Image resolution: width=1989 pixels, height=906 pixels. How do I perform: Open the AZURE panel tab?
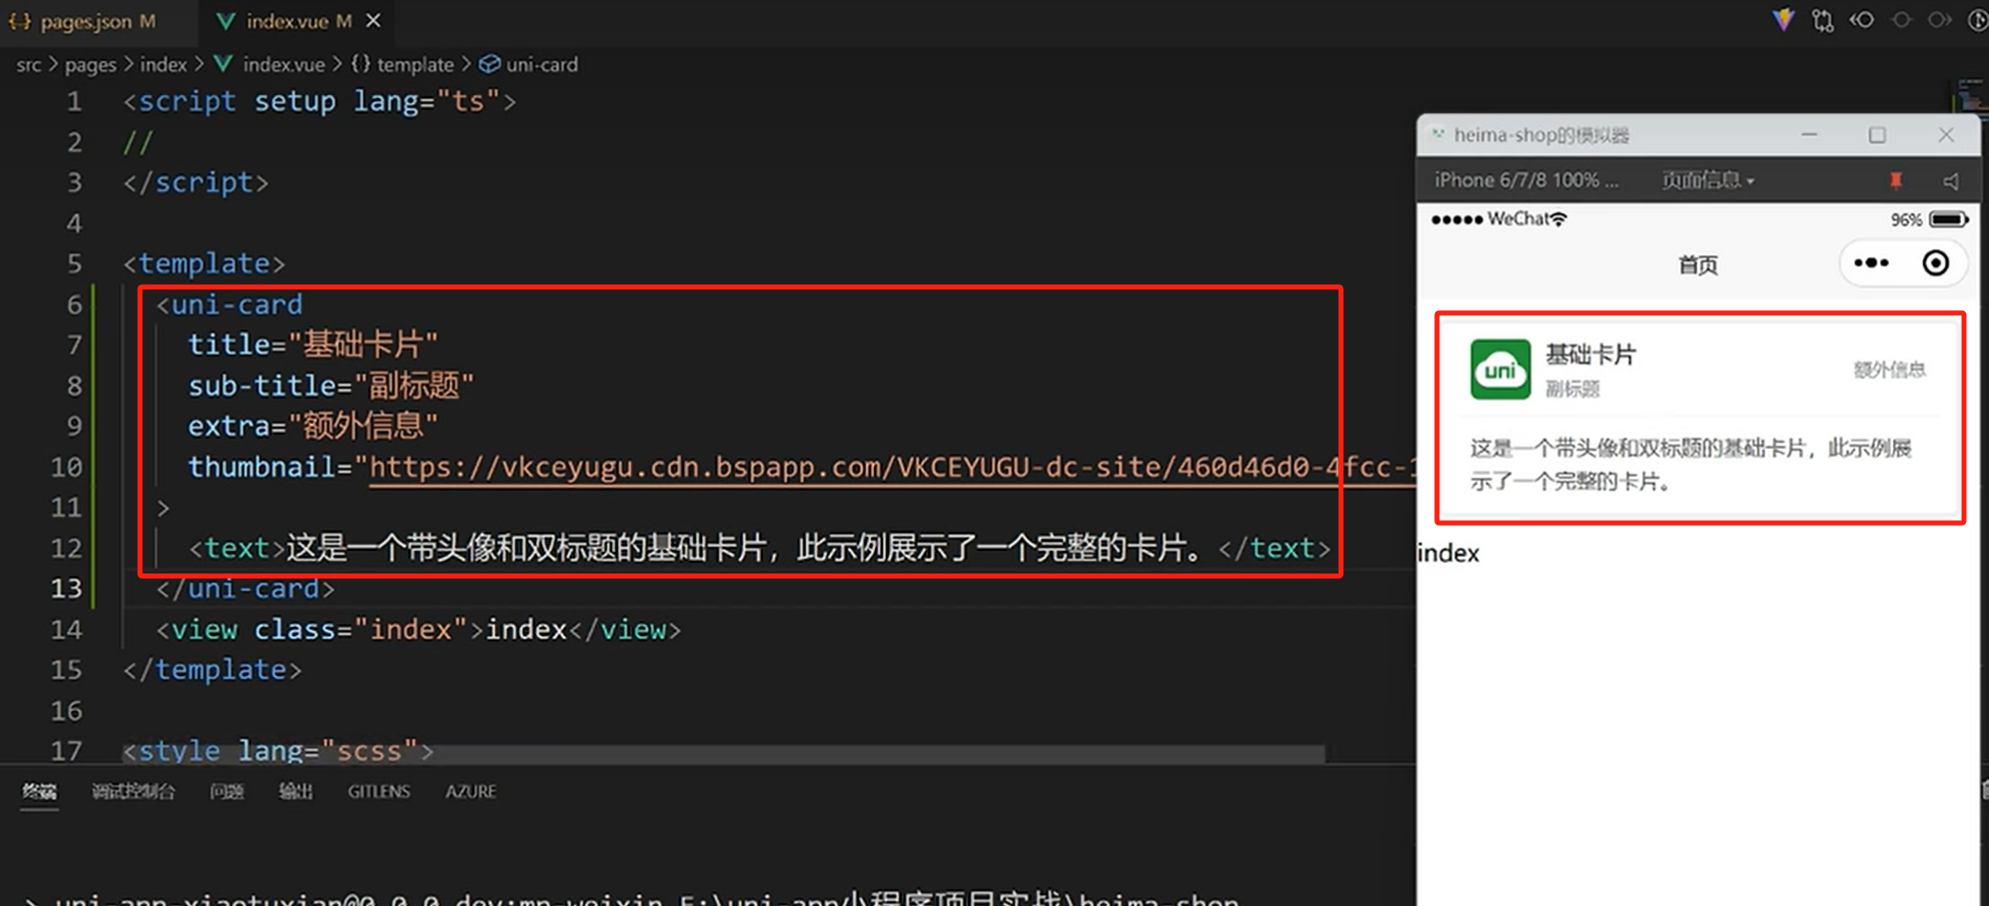pos(471,791)
